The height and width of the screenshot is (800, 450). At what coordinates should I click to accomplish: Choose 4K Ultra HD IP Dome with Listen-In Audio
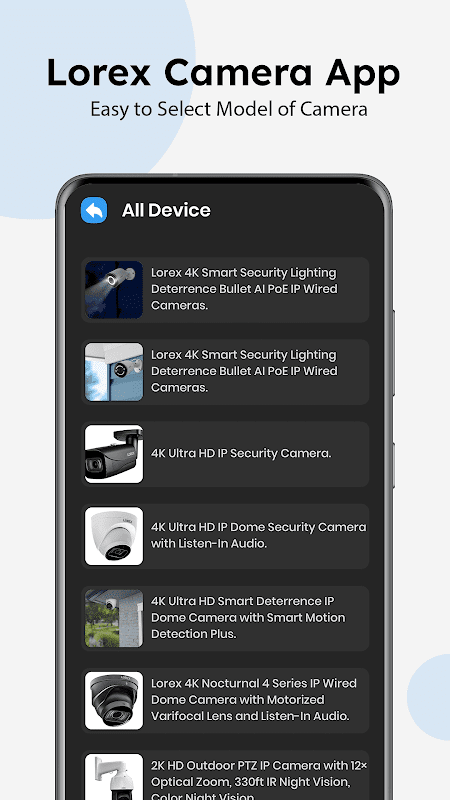pos(225,536)
